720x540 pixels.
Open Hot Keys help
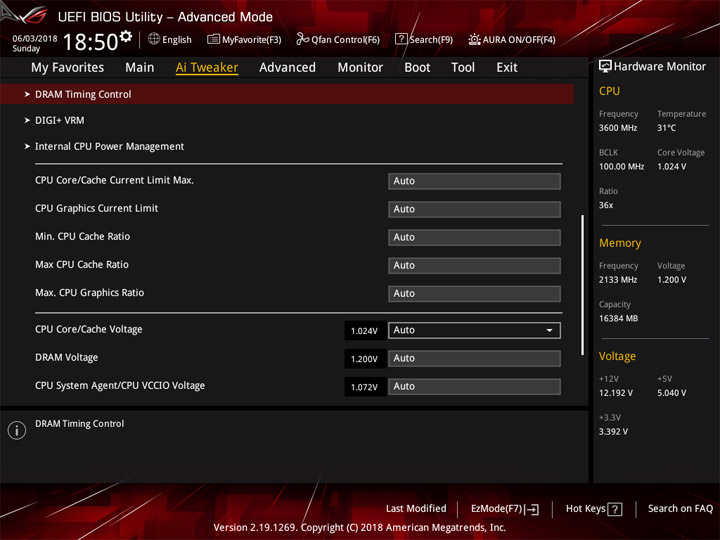click(x=594, y=509)
